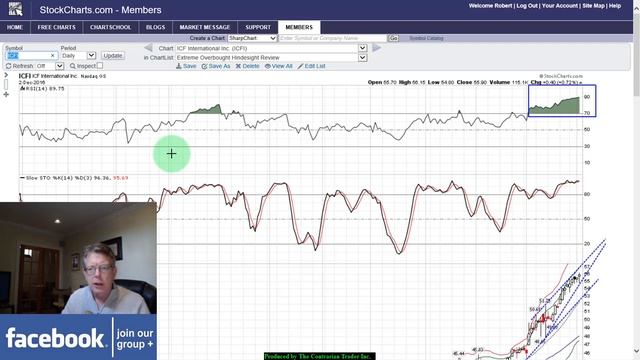Click the page vertical scrollbar
The height and width of the screenshot is (360, 640).
point(636,180)
